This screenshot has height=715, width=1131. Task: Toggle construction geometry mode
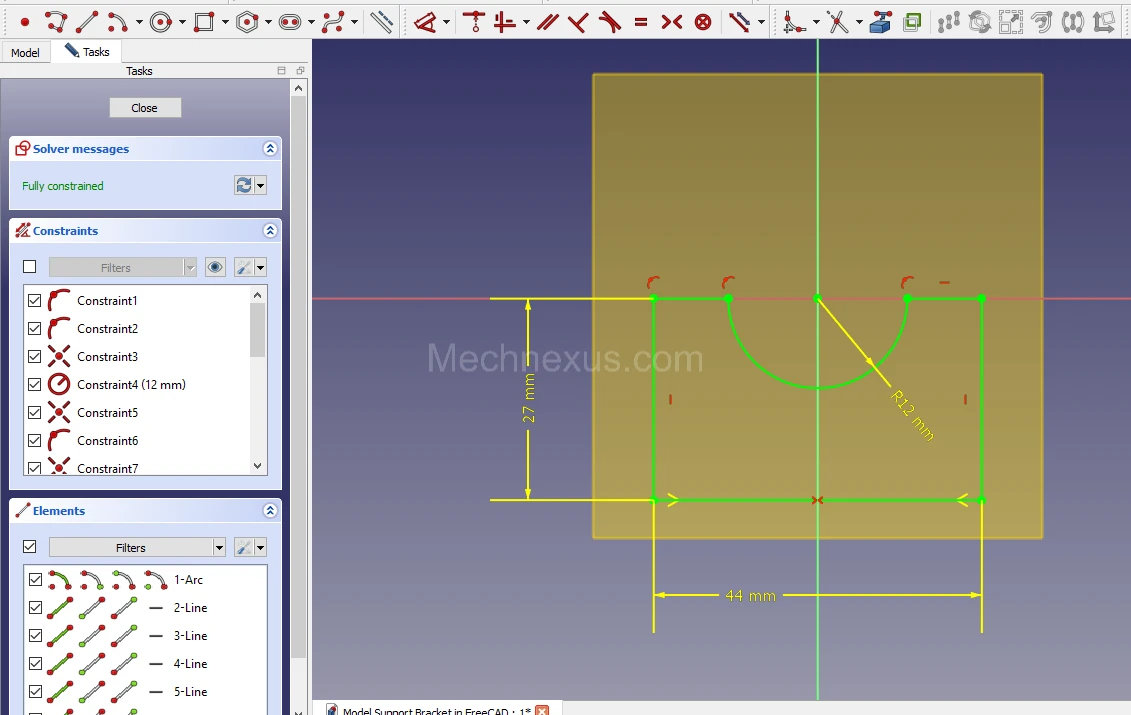click(381, 21)
